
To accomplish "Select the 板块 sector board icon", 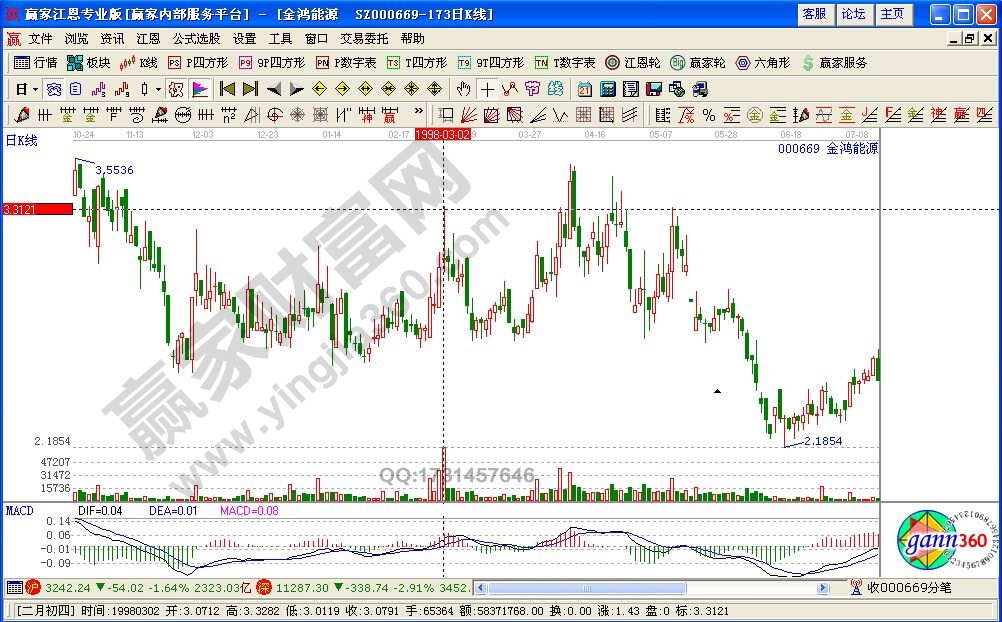I will 88,62.
